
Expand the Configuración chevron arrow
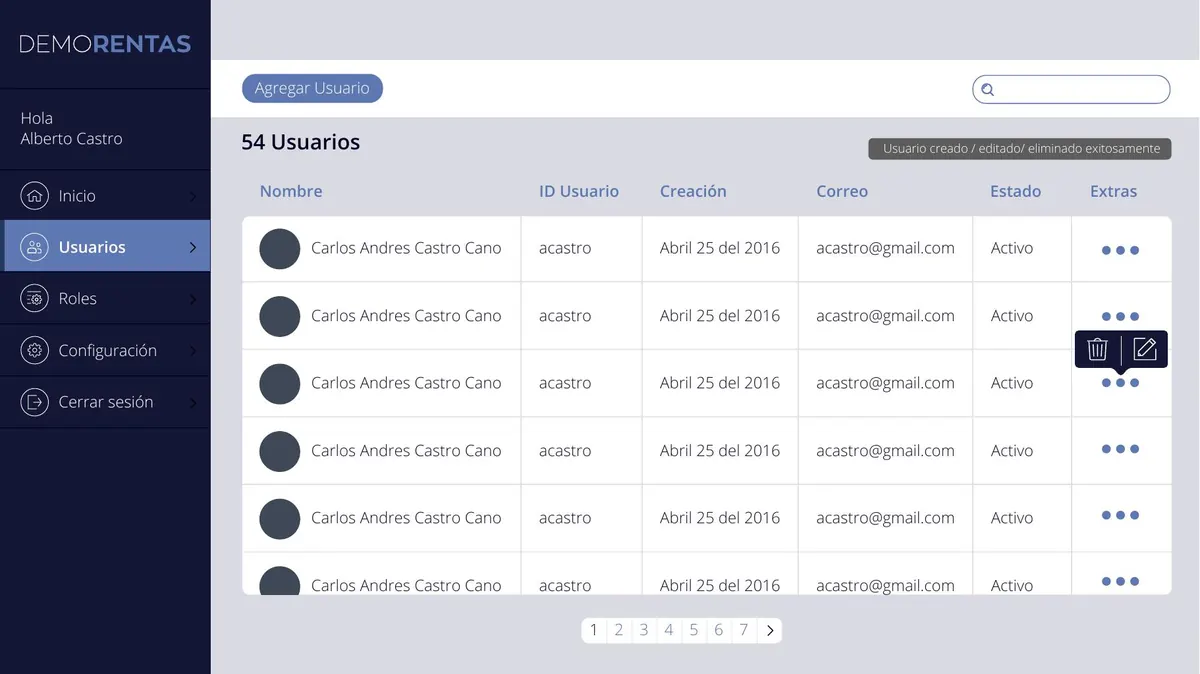(x=193, y=351)
